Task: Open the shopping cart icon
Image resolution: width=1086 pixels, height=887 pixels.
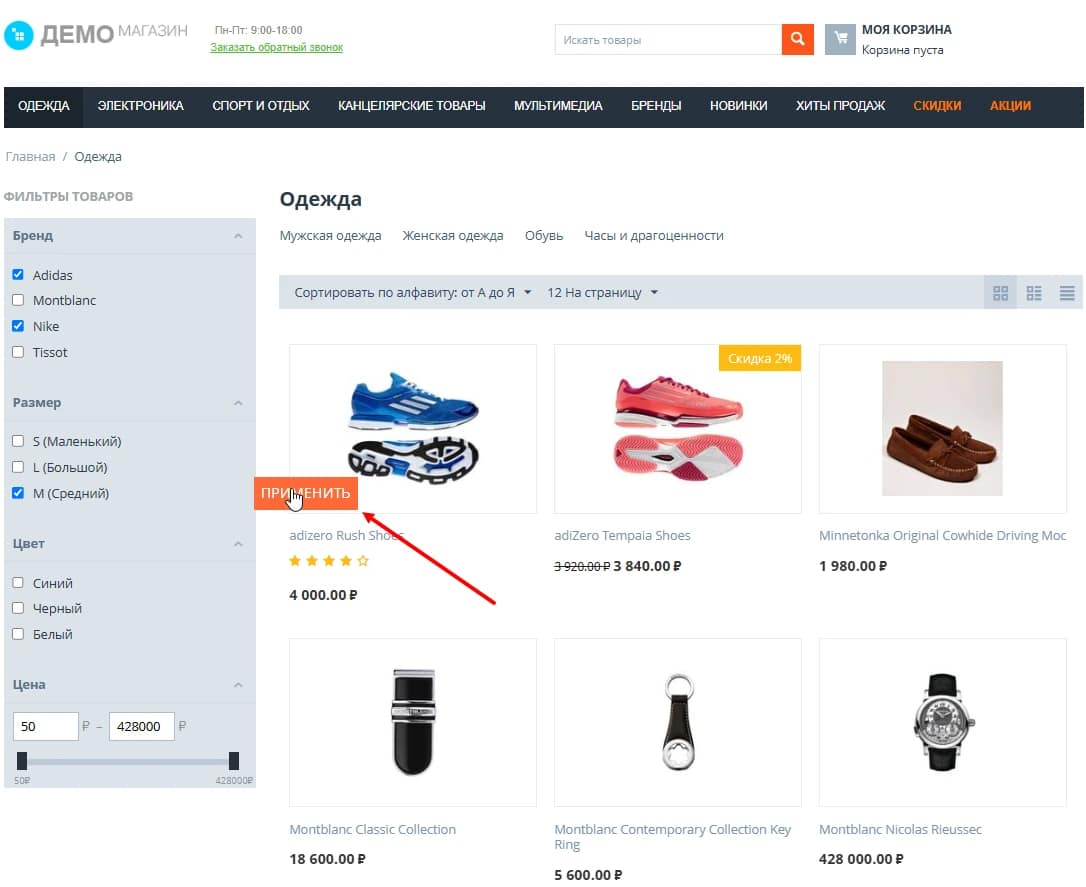Action: pyautogui.click(x=840, y=40)
